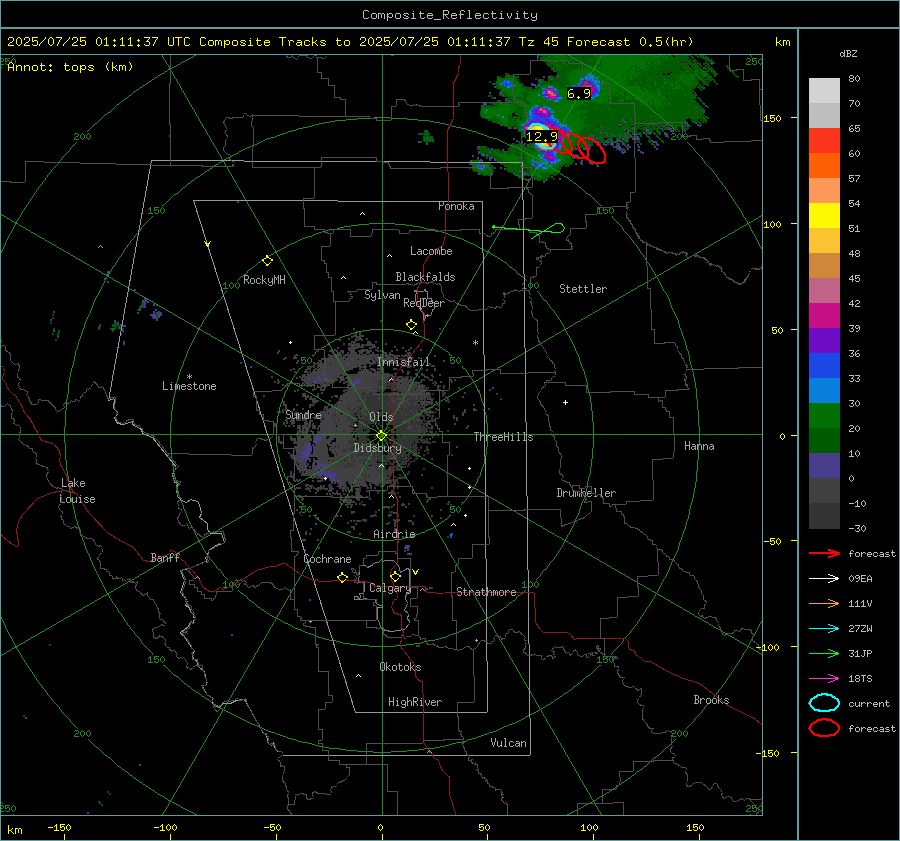Click the Blackfalds town label

[425, 277]
